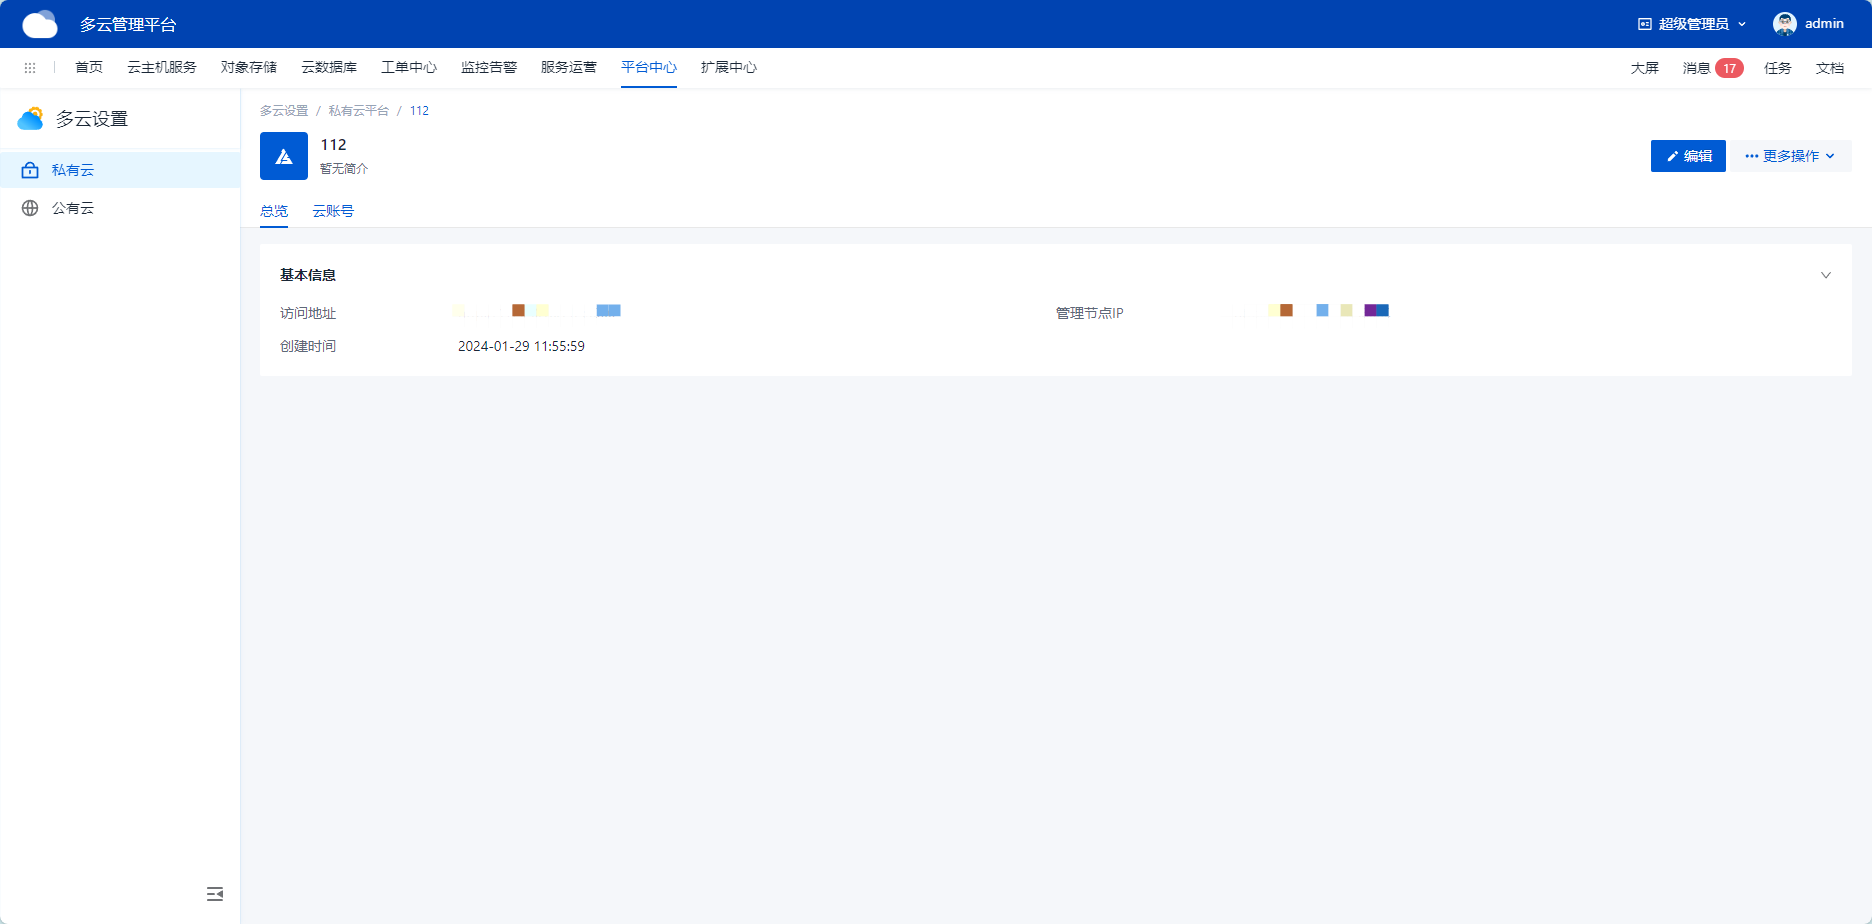Open 大屏 dashboard view
1872x924 pixels.
coord(1644,68)
